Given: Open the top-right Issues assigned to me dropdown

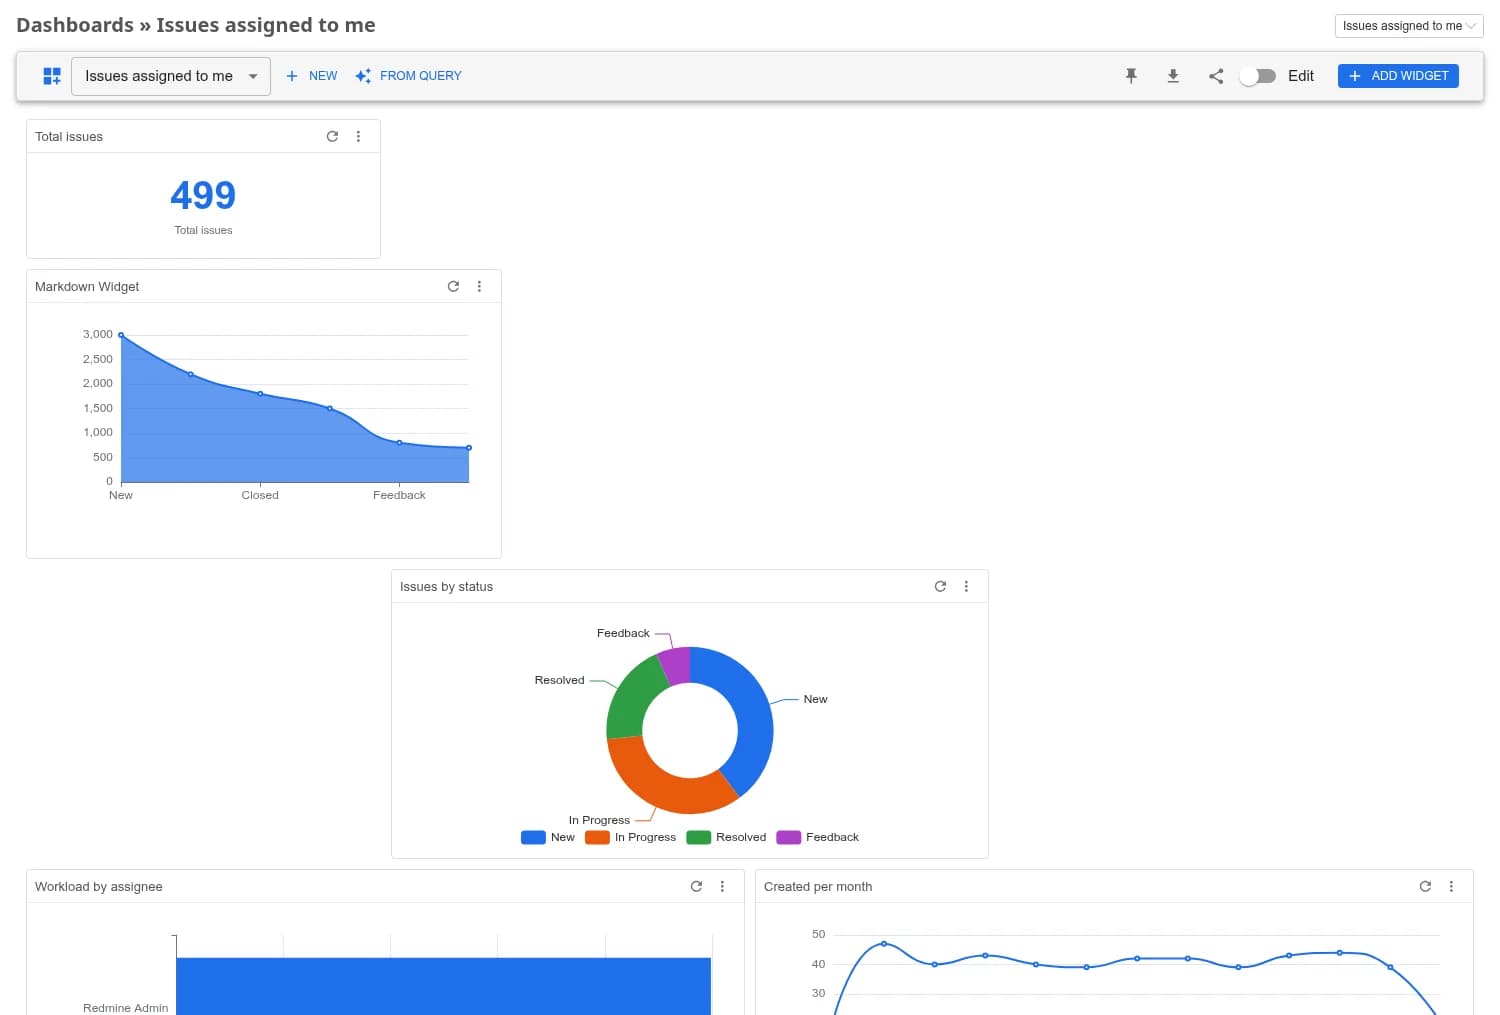Looking at the screenshot, I should point(1409,26).
